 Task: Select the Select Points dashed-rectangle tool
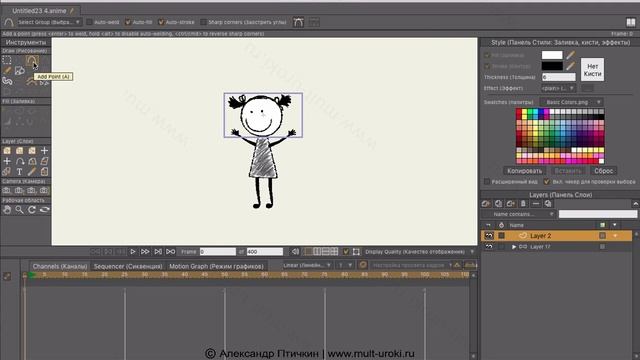tap(7, 60)
